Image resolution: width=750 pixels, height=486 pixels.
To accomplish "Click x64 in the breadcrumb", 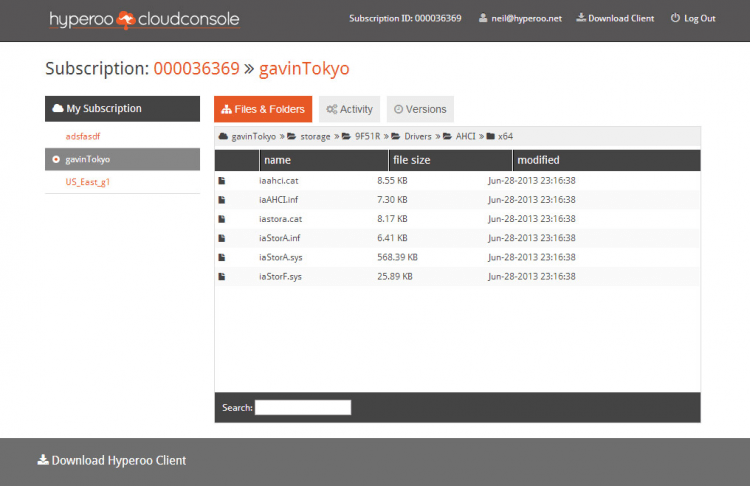I will click(x=505, y=136).
